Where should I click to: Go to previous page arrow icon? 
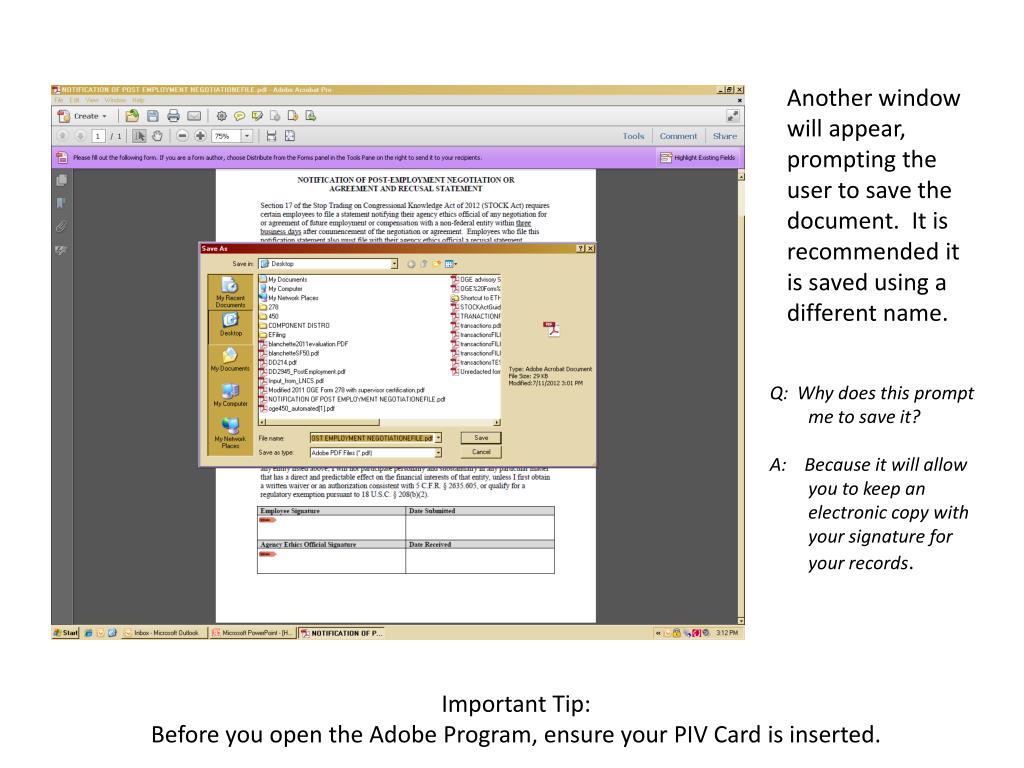pos(63,136)
